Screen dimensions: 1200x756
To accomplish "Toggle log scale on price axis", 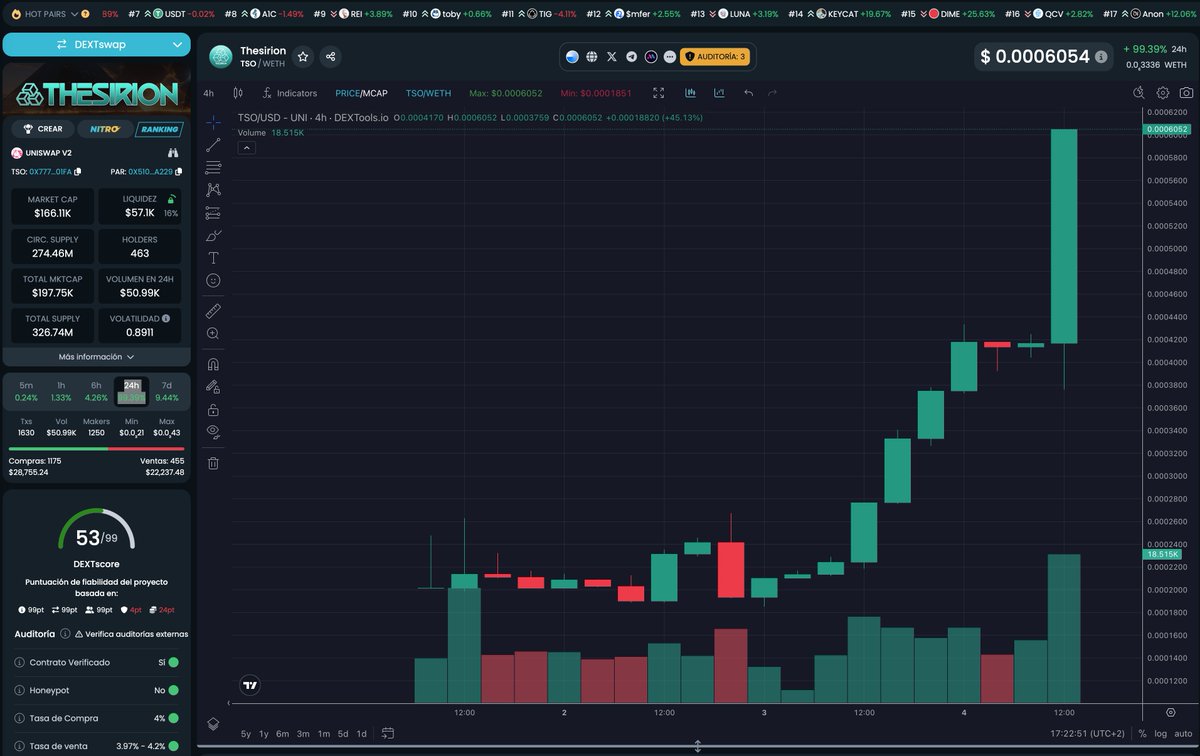I will coord(1160,734).
